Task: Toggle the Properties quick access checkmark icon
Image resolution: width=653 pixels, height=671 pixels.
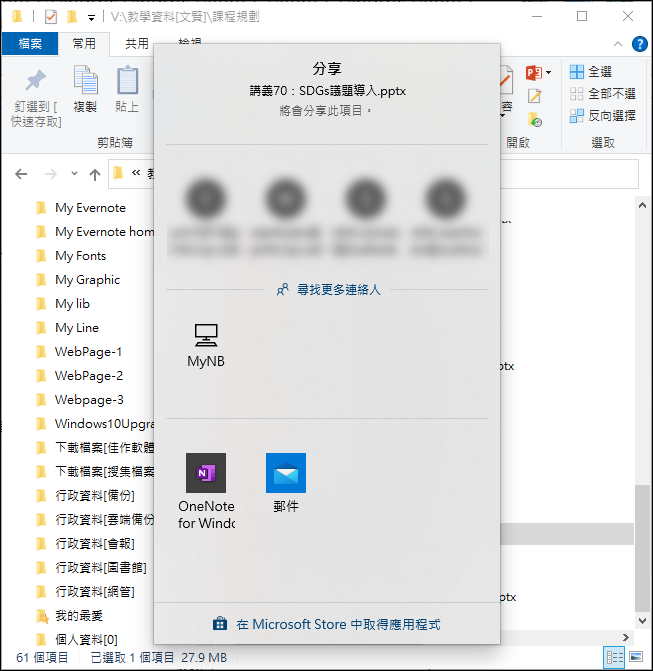Action: click(x=51, y=17)
